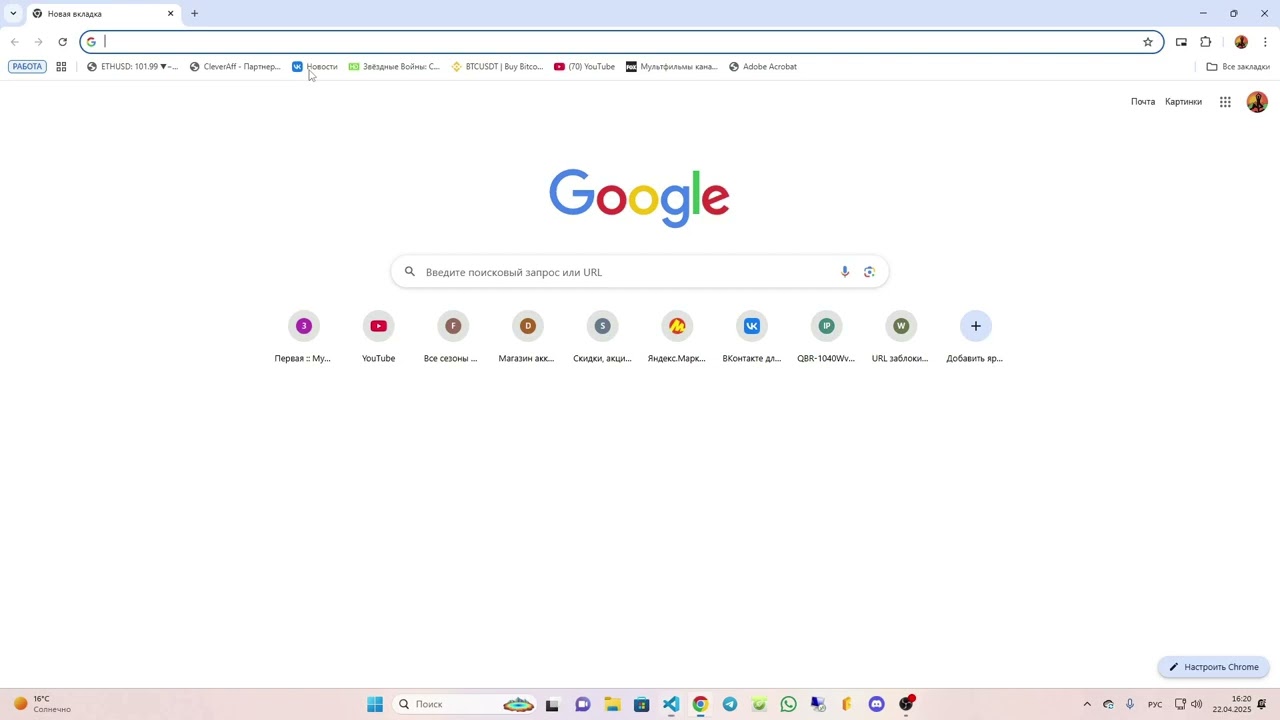The width and height of the screenshot is (1280, 720).
Task: Open a new tab with the plus button
Action: pyautogui.click(x=194, y=14)
